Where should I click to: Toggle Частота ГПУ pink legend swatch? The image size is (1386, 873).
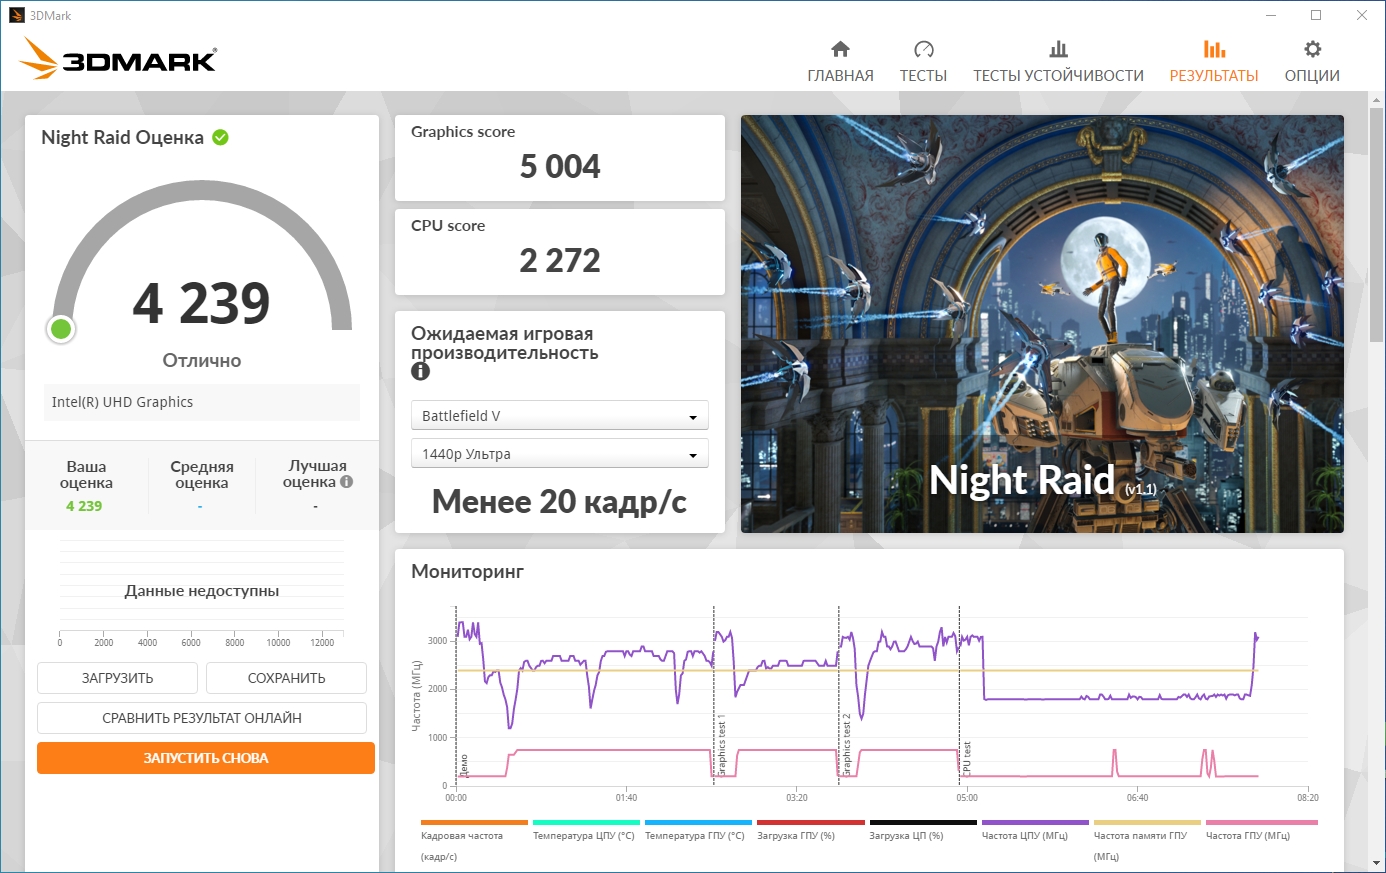point(1261,823)
